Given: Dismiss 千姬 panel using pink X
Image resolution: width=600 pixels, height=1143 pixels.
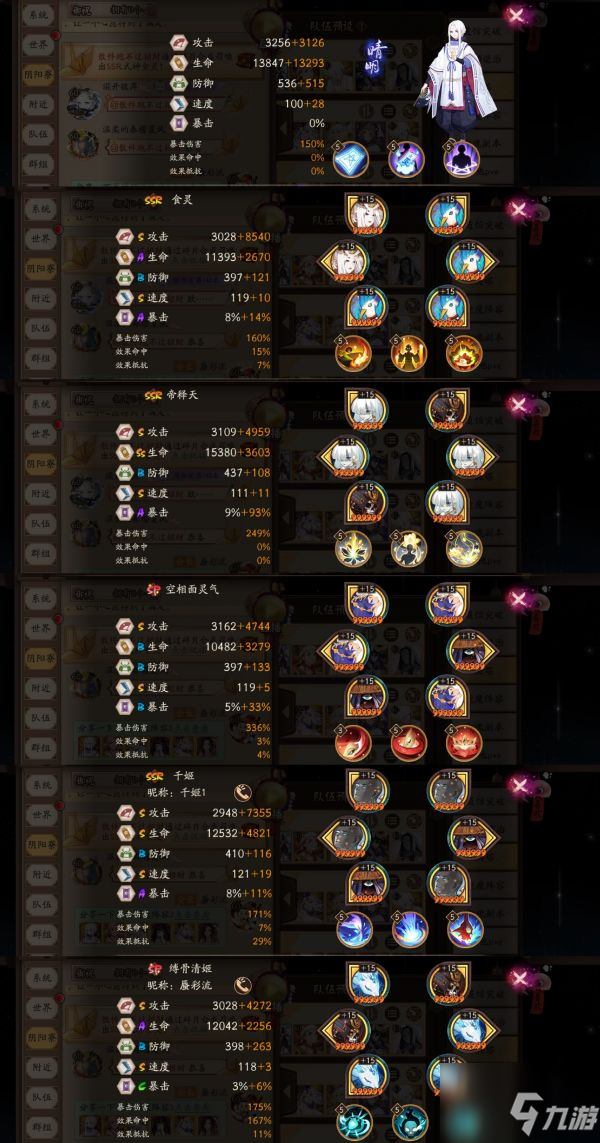Looking at the screenshot, I should (518, 785).
